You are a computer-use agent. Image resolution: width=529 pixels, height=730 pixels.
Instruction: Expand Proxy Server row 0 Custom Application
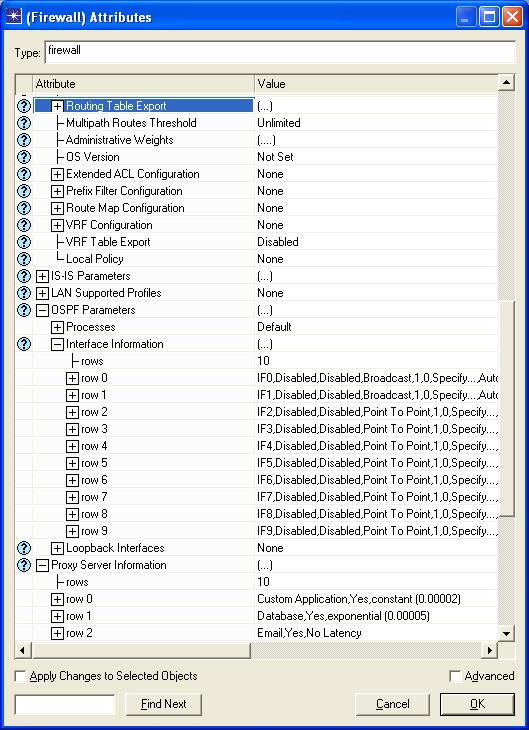[x=57, y=599]
